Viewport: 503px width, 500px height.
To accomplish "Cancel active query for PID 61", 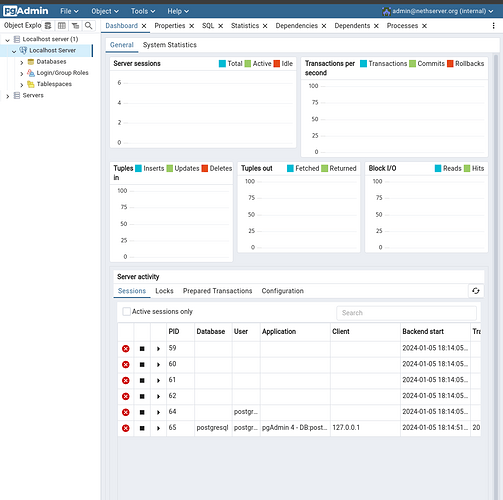I will click(142, 380).
